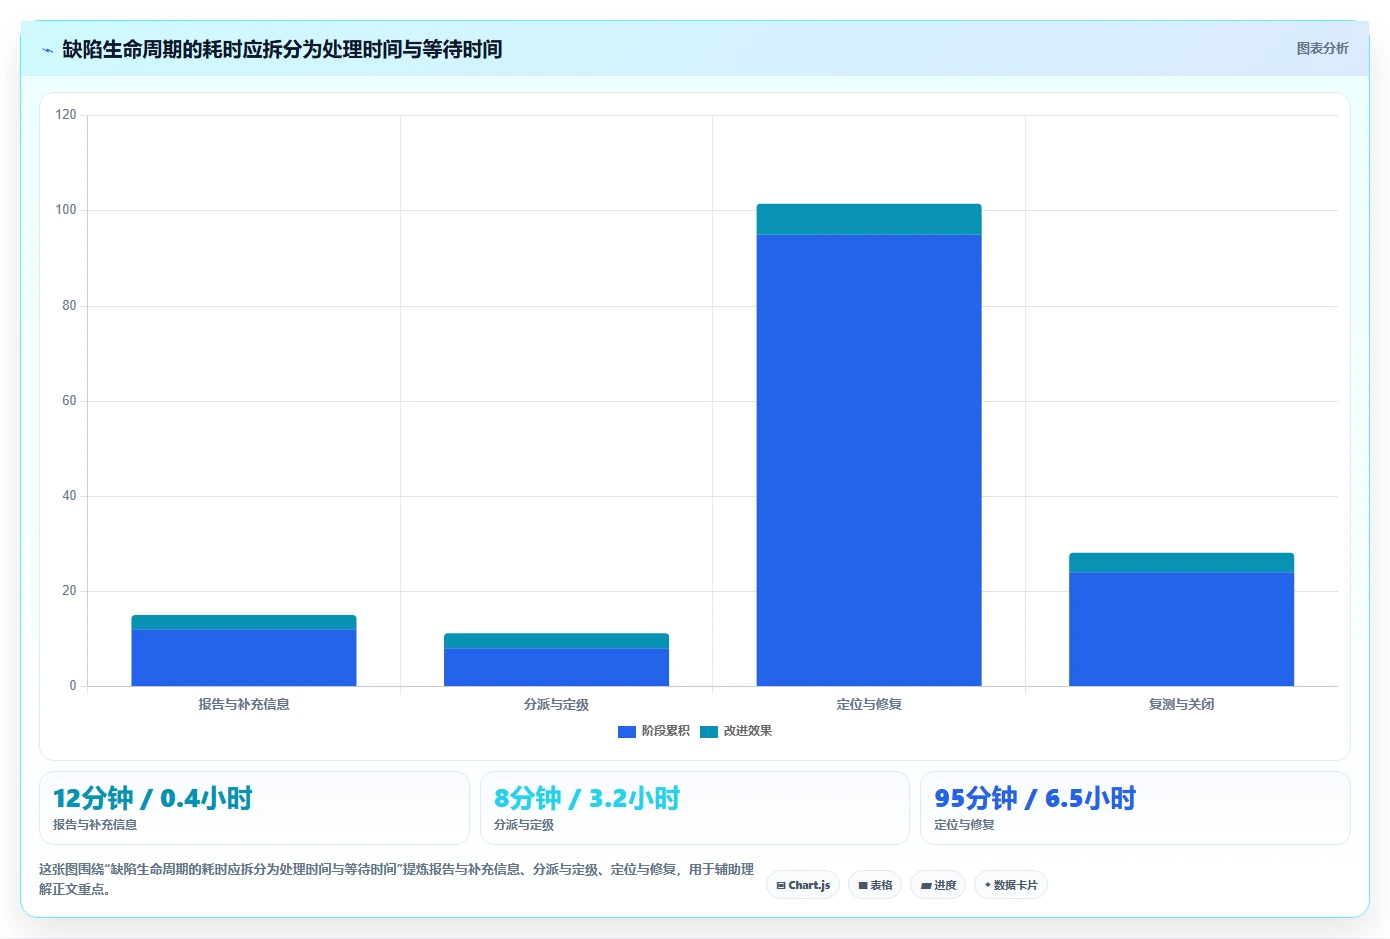The width and height of the screenshot is (1390, 939).
Task: Click the blue 定位与修复 bar segment
Action: coord(869,460)
